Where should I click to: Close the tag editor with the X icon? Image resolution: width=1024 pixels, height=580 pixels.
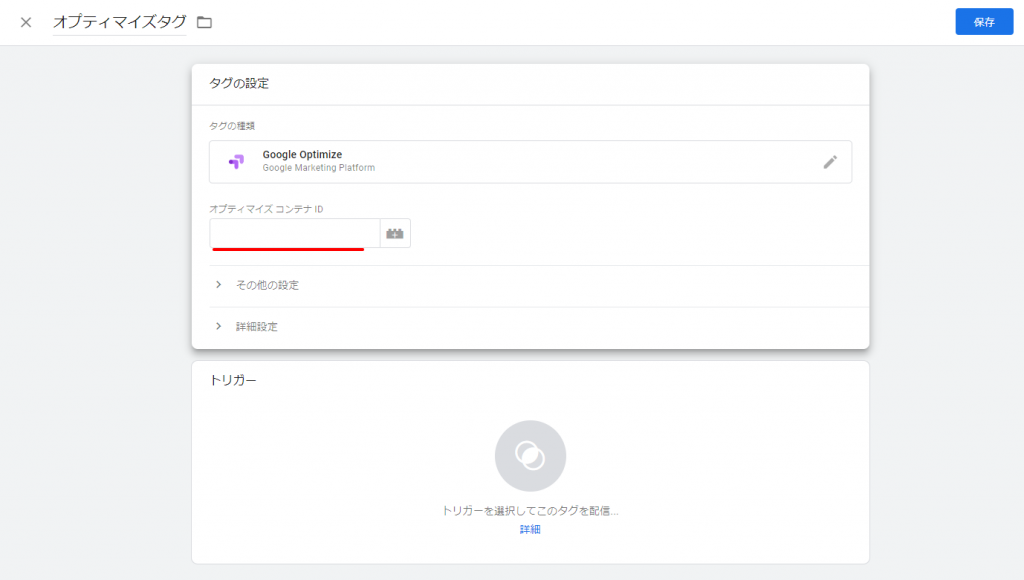point(25,22)
